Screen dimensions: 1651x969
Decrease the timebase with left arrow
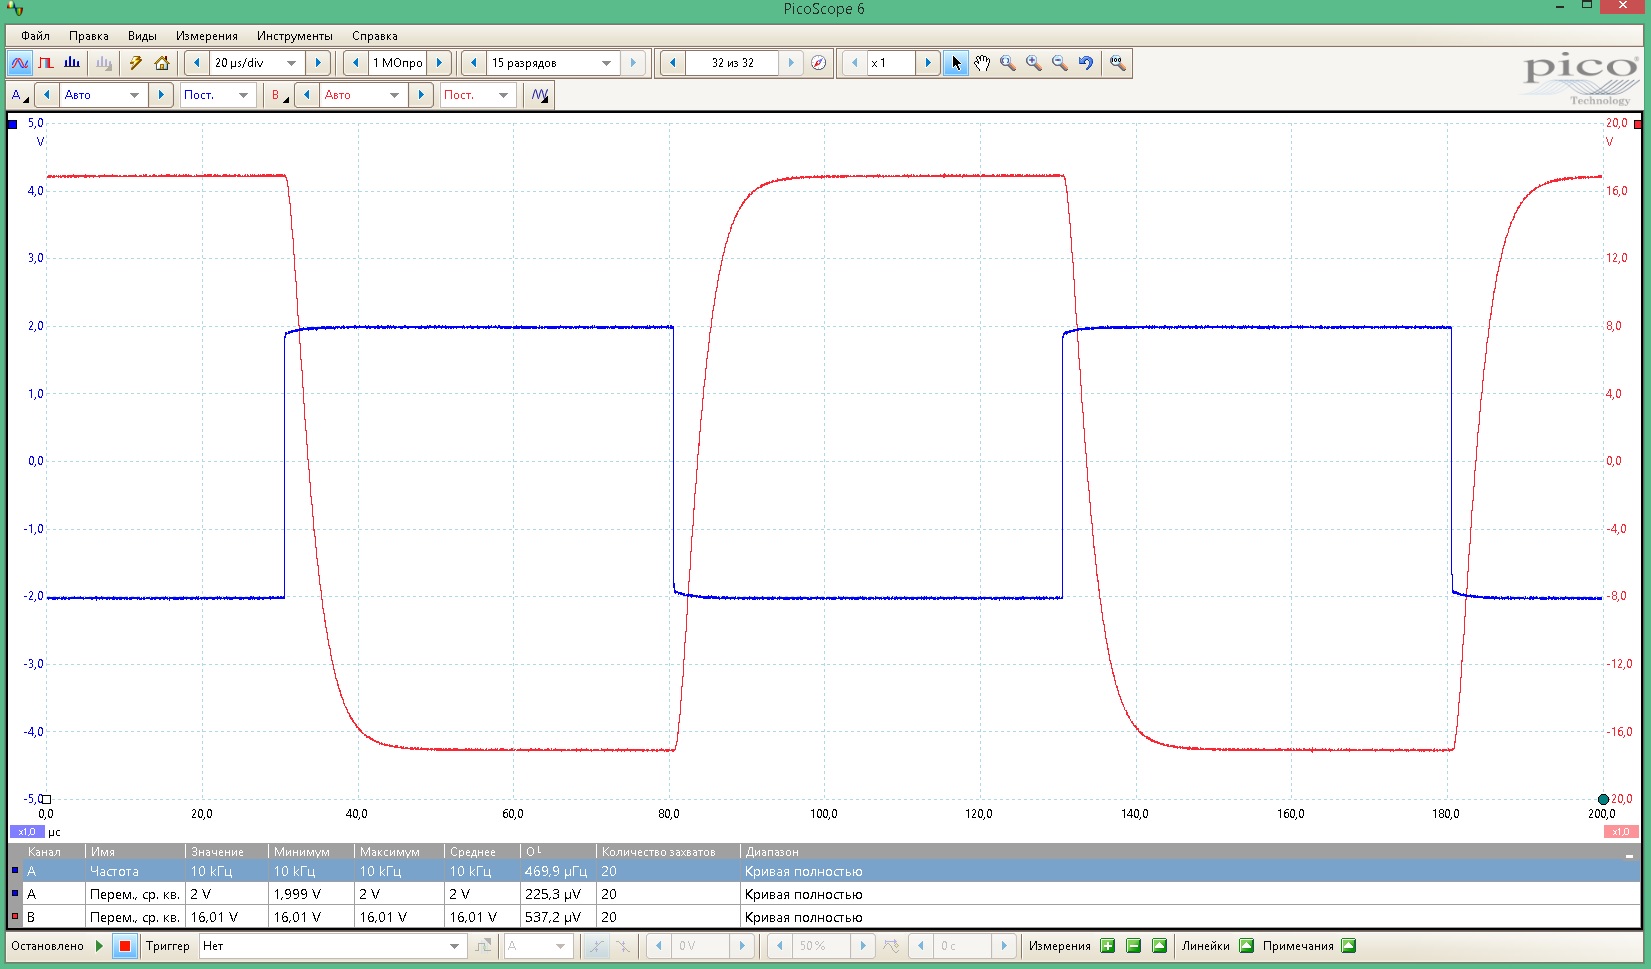[197, 63]
